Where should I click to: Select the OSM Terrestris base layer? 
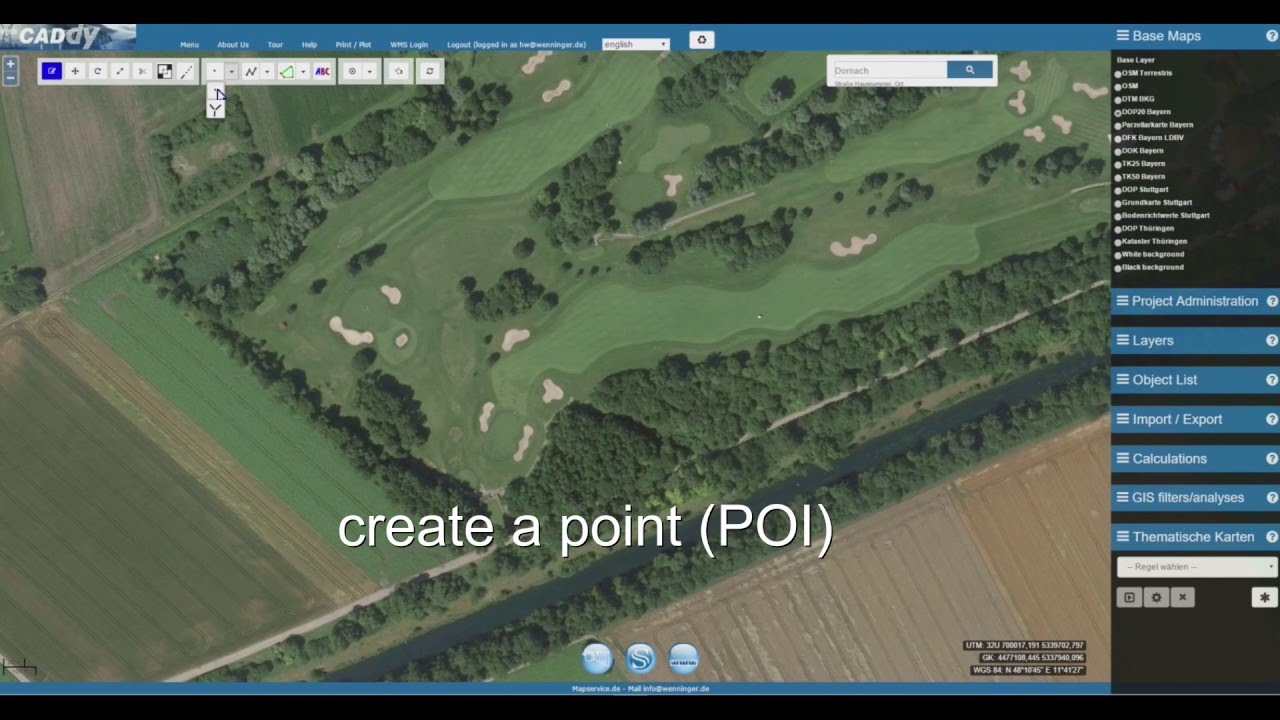[x=1118, y=74]
